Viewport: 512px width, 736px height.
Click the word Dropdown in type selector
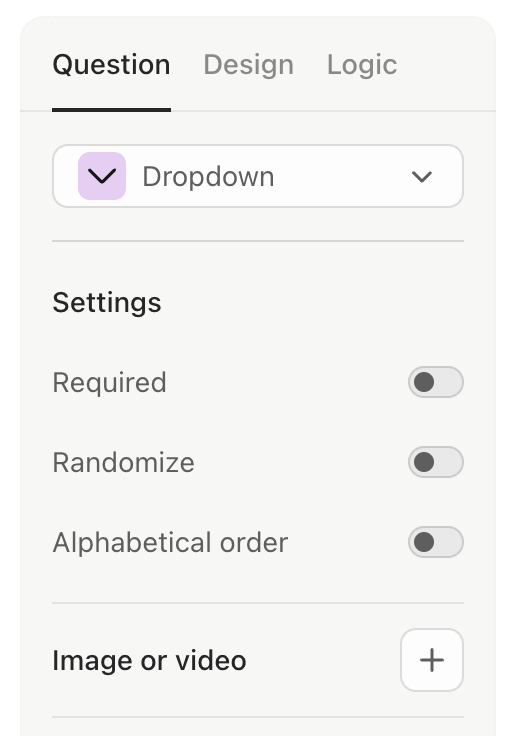pos(208,177)
